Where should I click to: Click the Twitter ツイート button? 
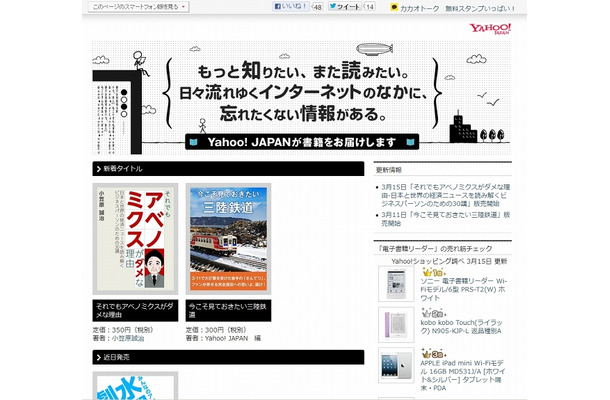pyautogui.click(x=345, y=6)
